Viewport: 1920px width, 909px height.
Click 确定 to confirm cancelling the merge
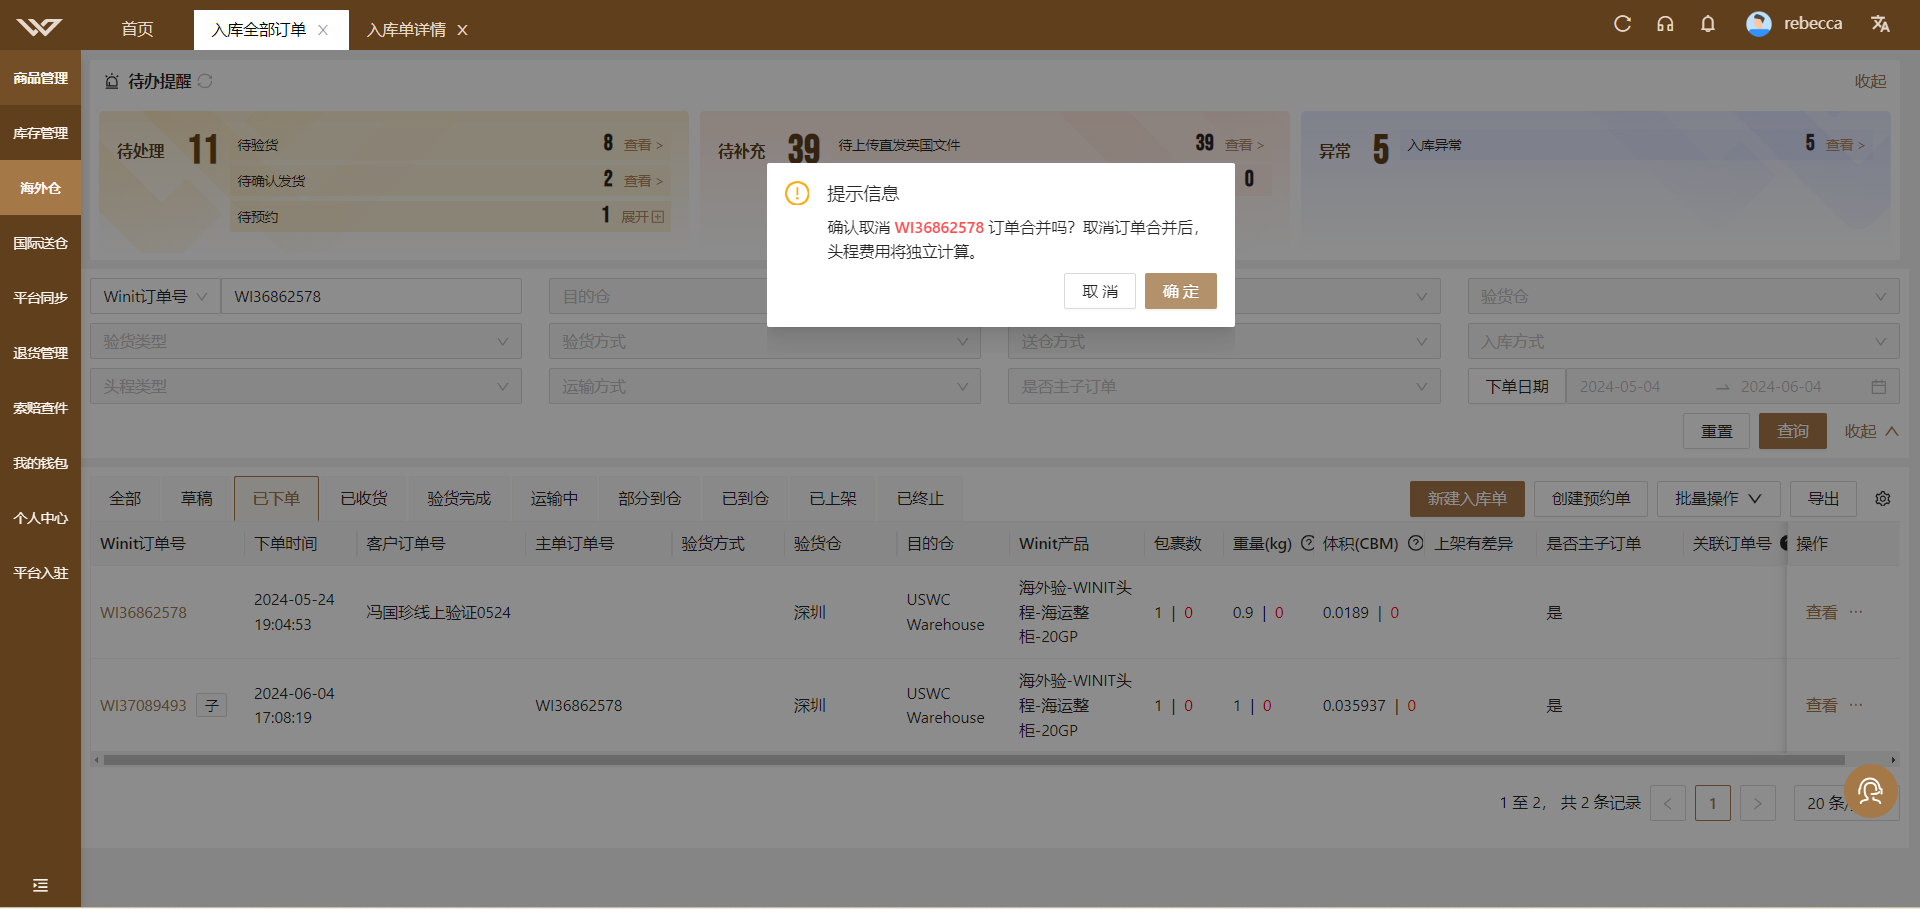(x=1180, y=291)
